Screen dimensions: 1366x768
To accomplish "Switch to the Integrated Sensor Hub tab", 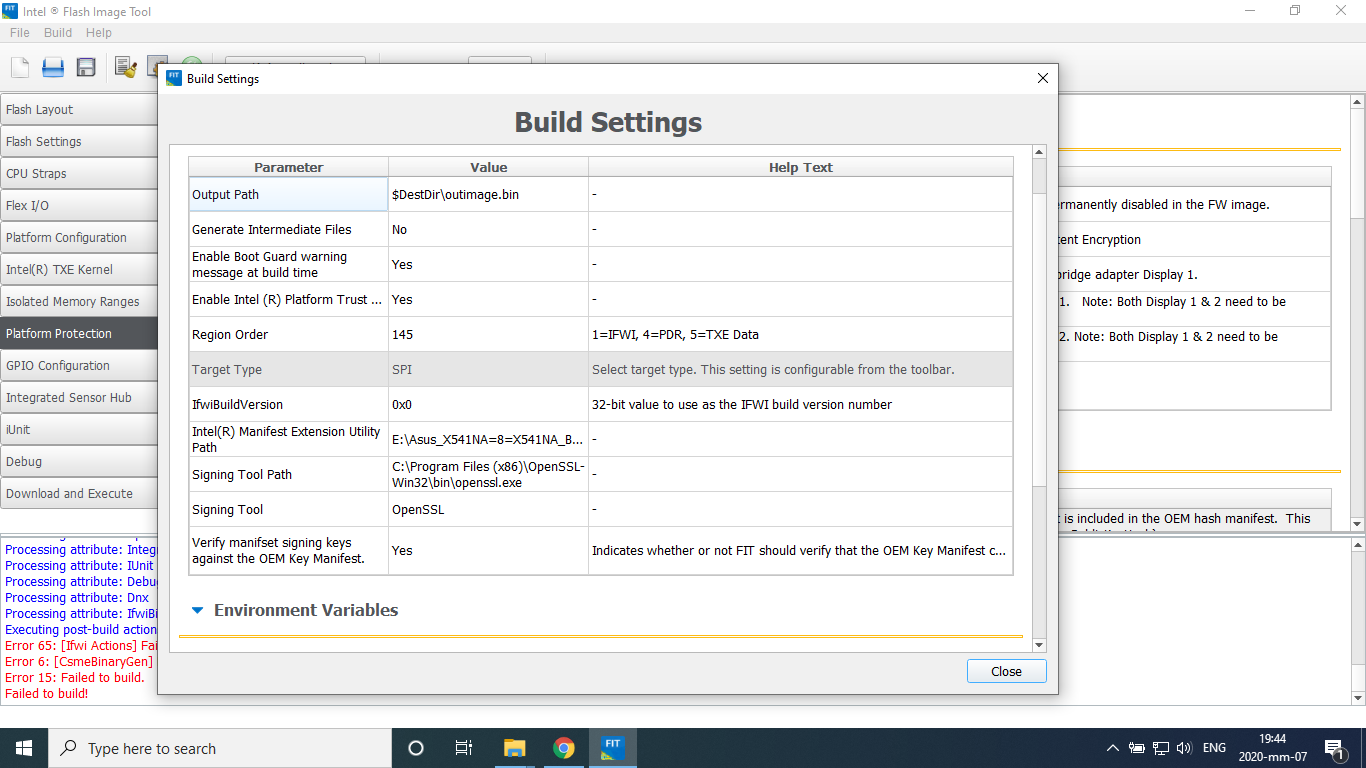I will tap(79, 397).
